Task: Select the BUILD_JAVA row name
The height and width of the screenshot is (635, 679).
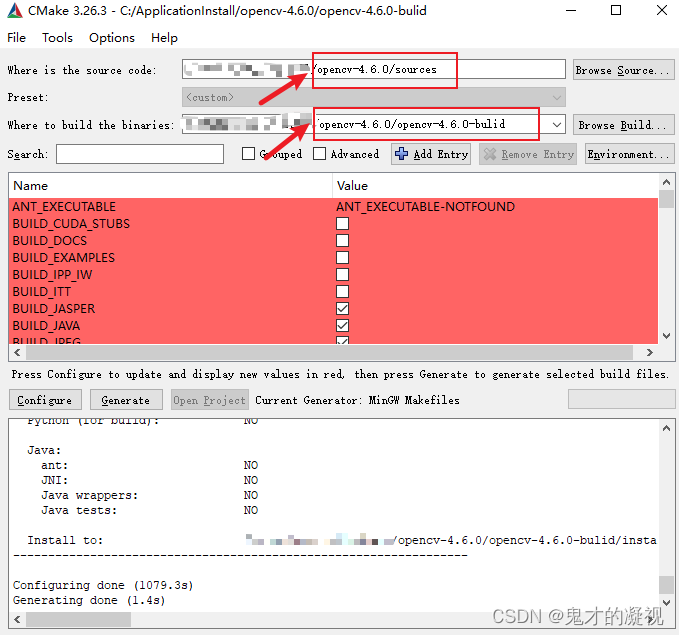Action: click(46, 325)
